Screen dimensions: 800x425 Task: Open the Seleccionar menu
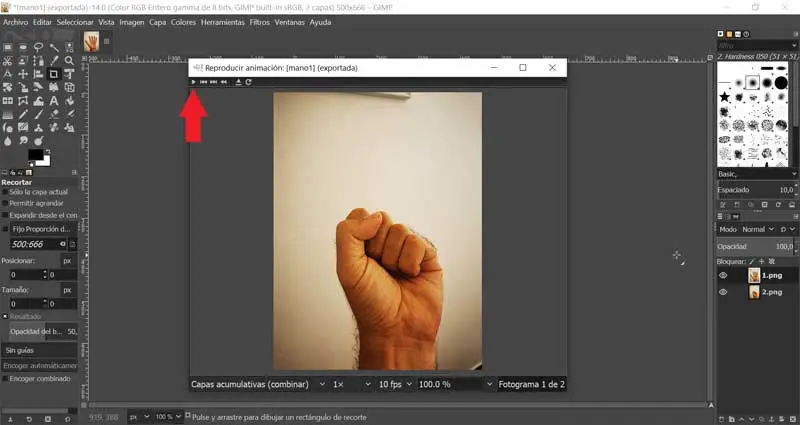(x=75, y=22)
